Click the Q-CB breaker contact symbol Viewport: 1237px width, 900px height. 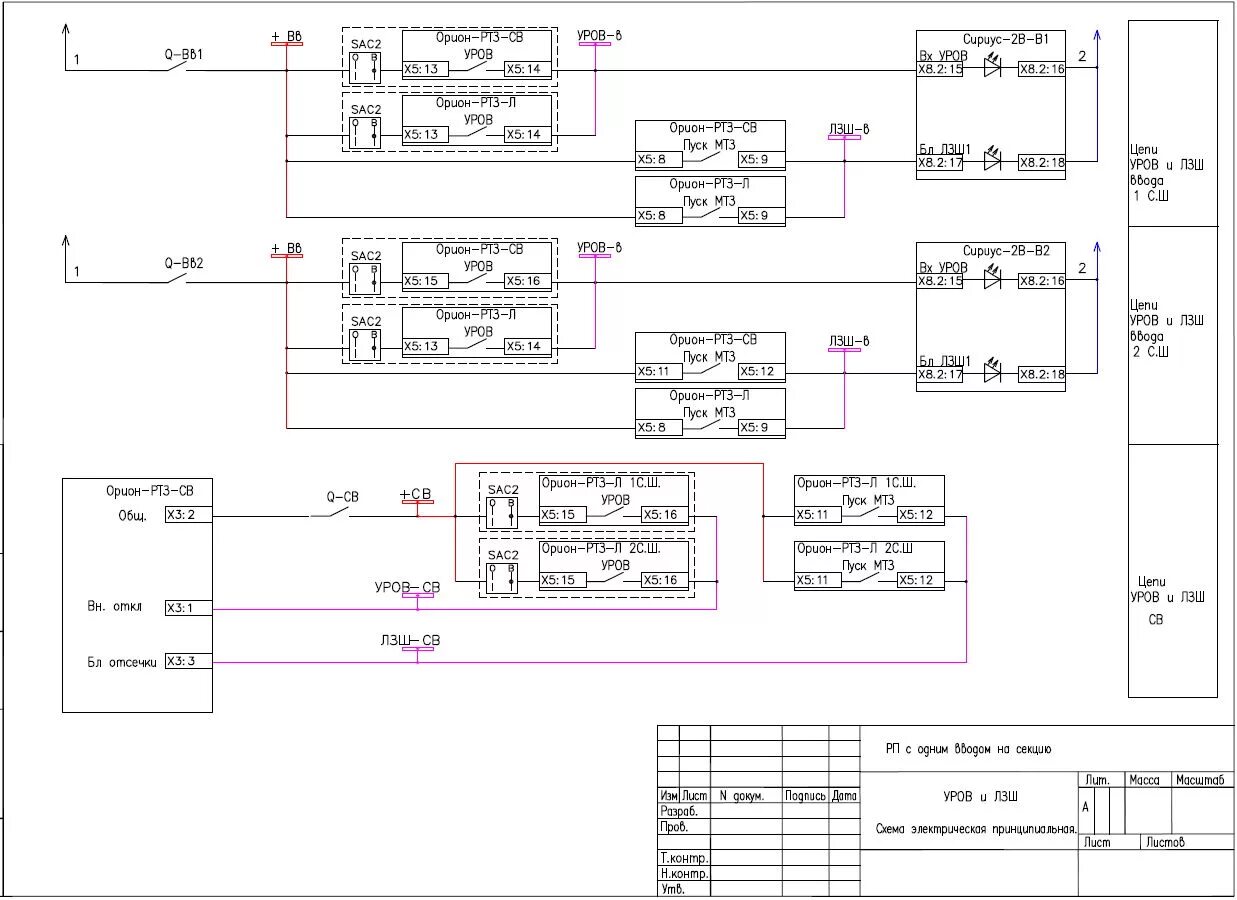coord(342,512)
